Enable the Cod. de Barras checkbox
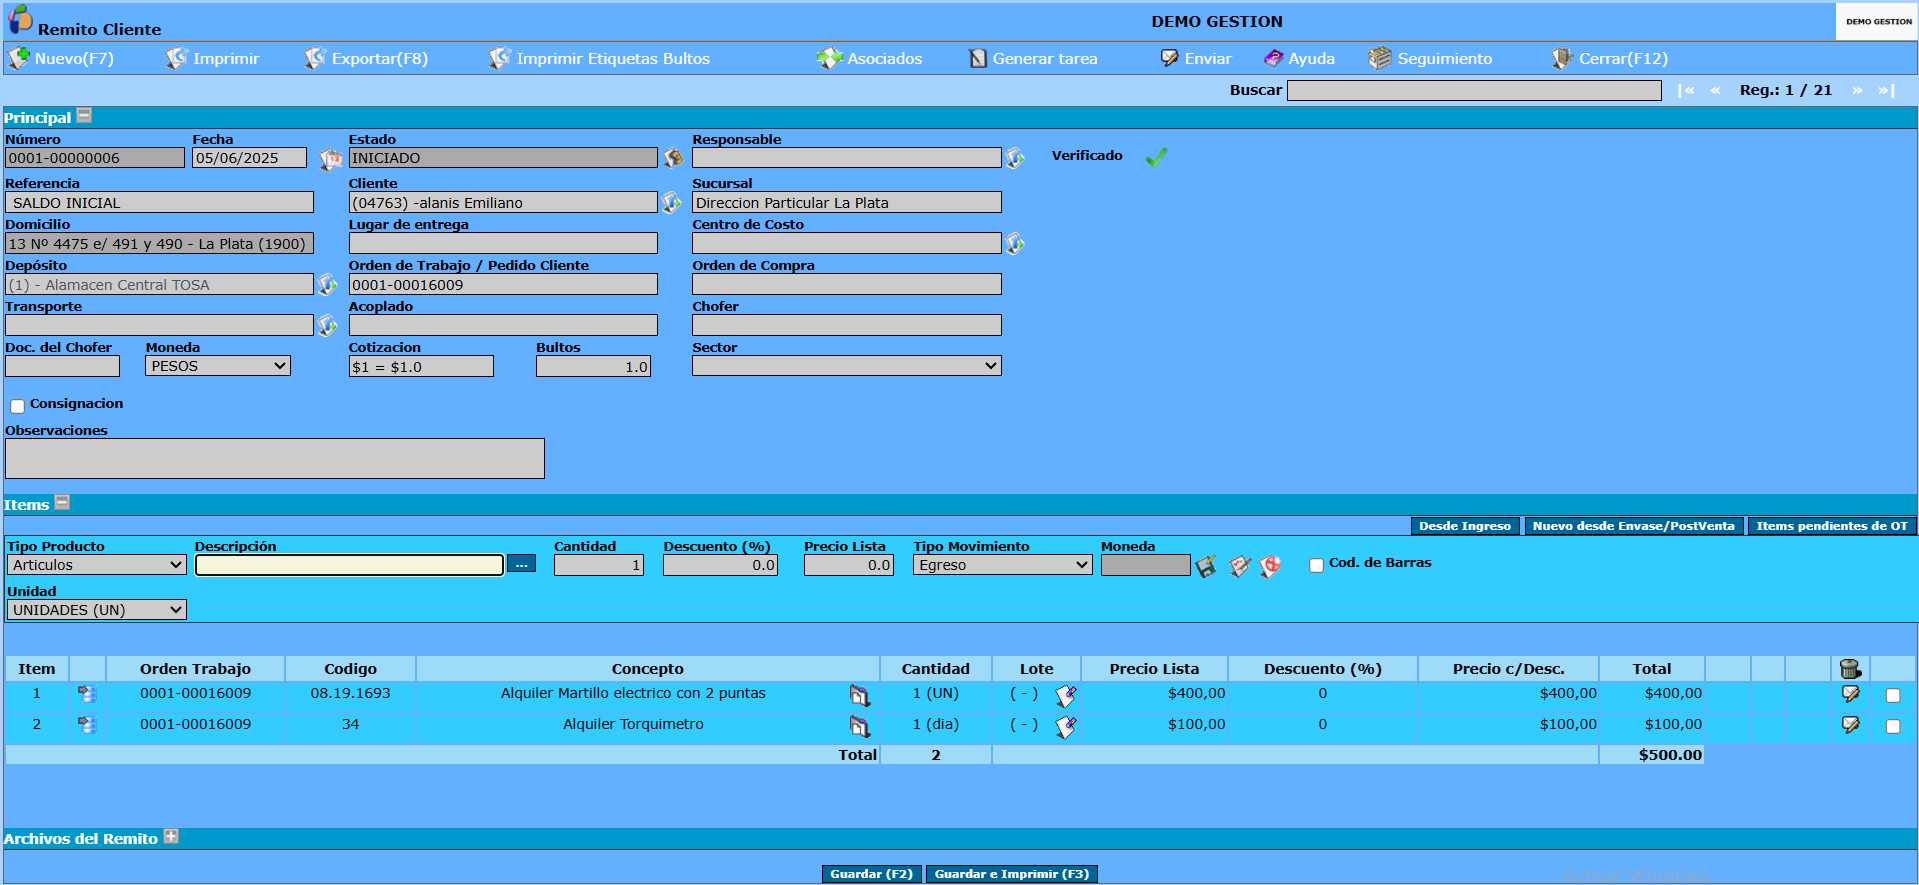Screen dimensions: 1919x885 1316,565
